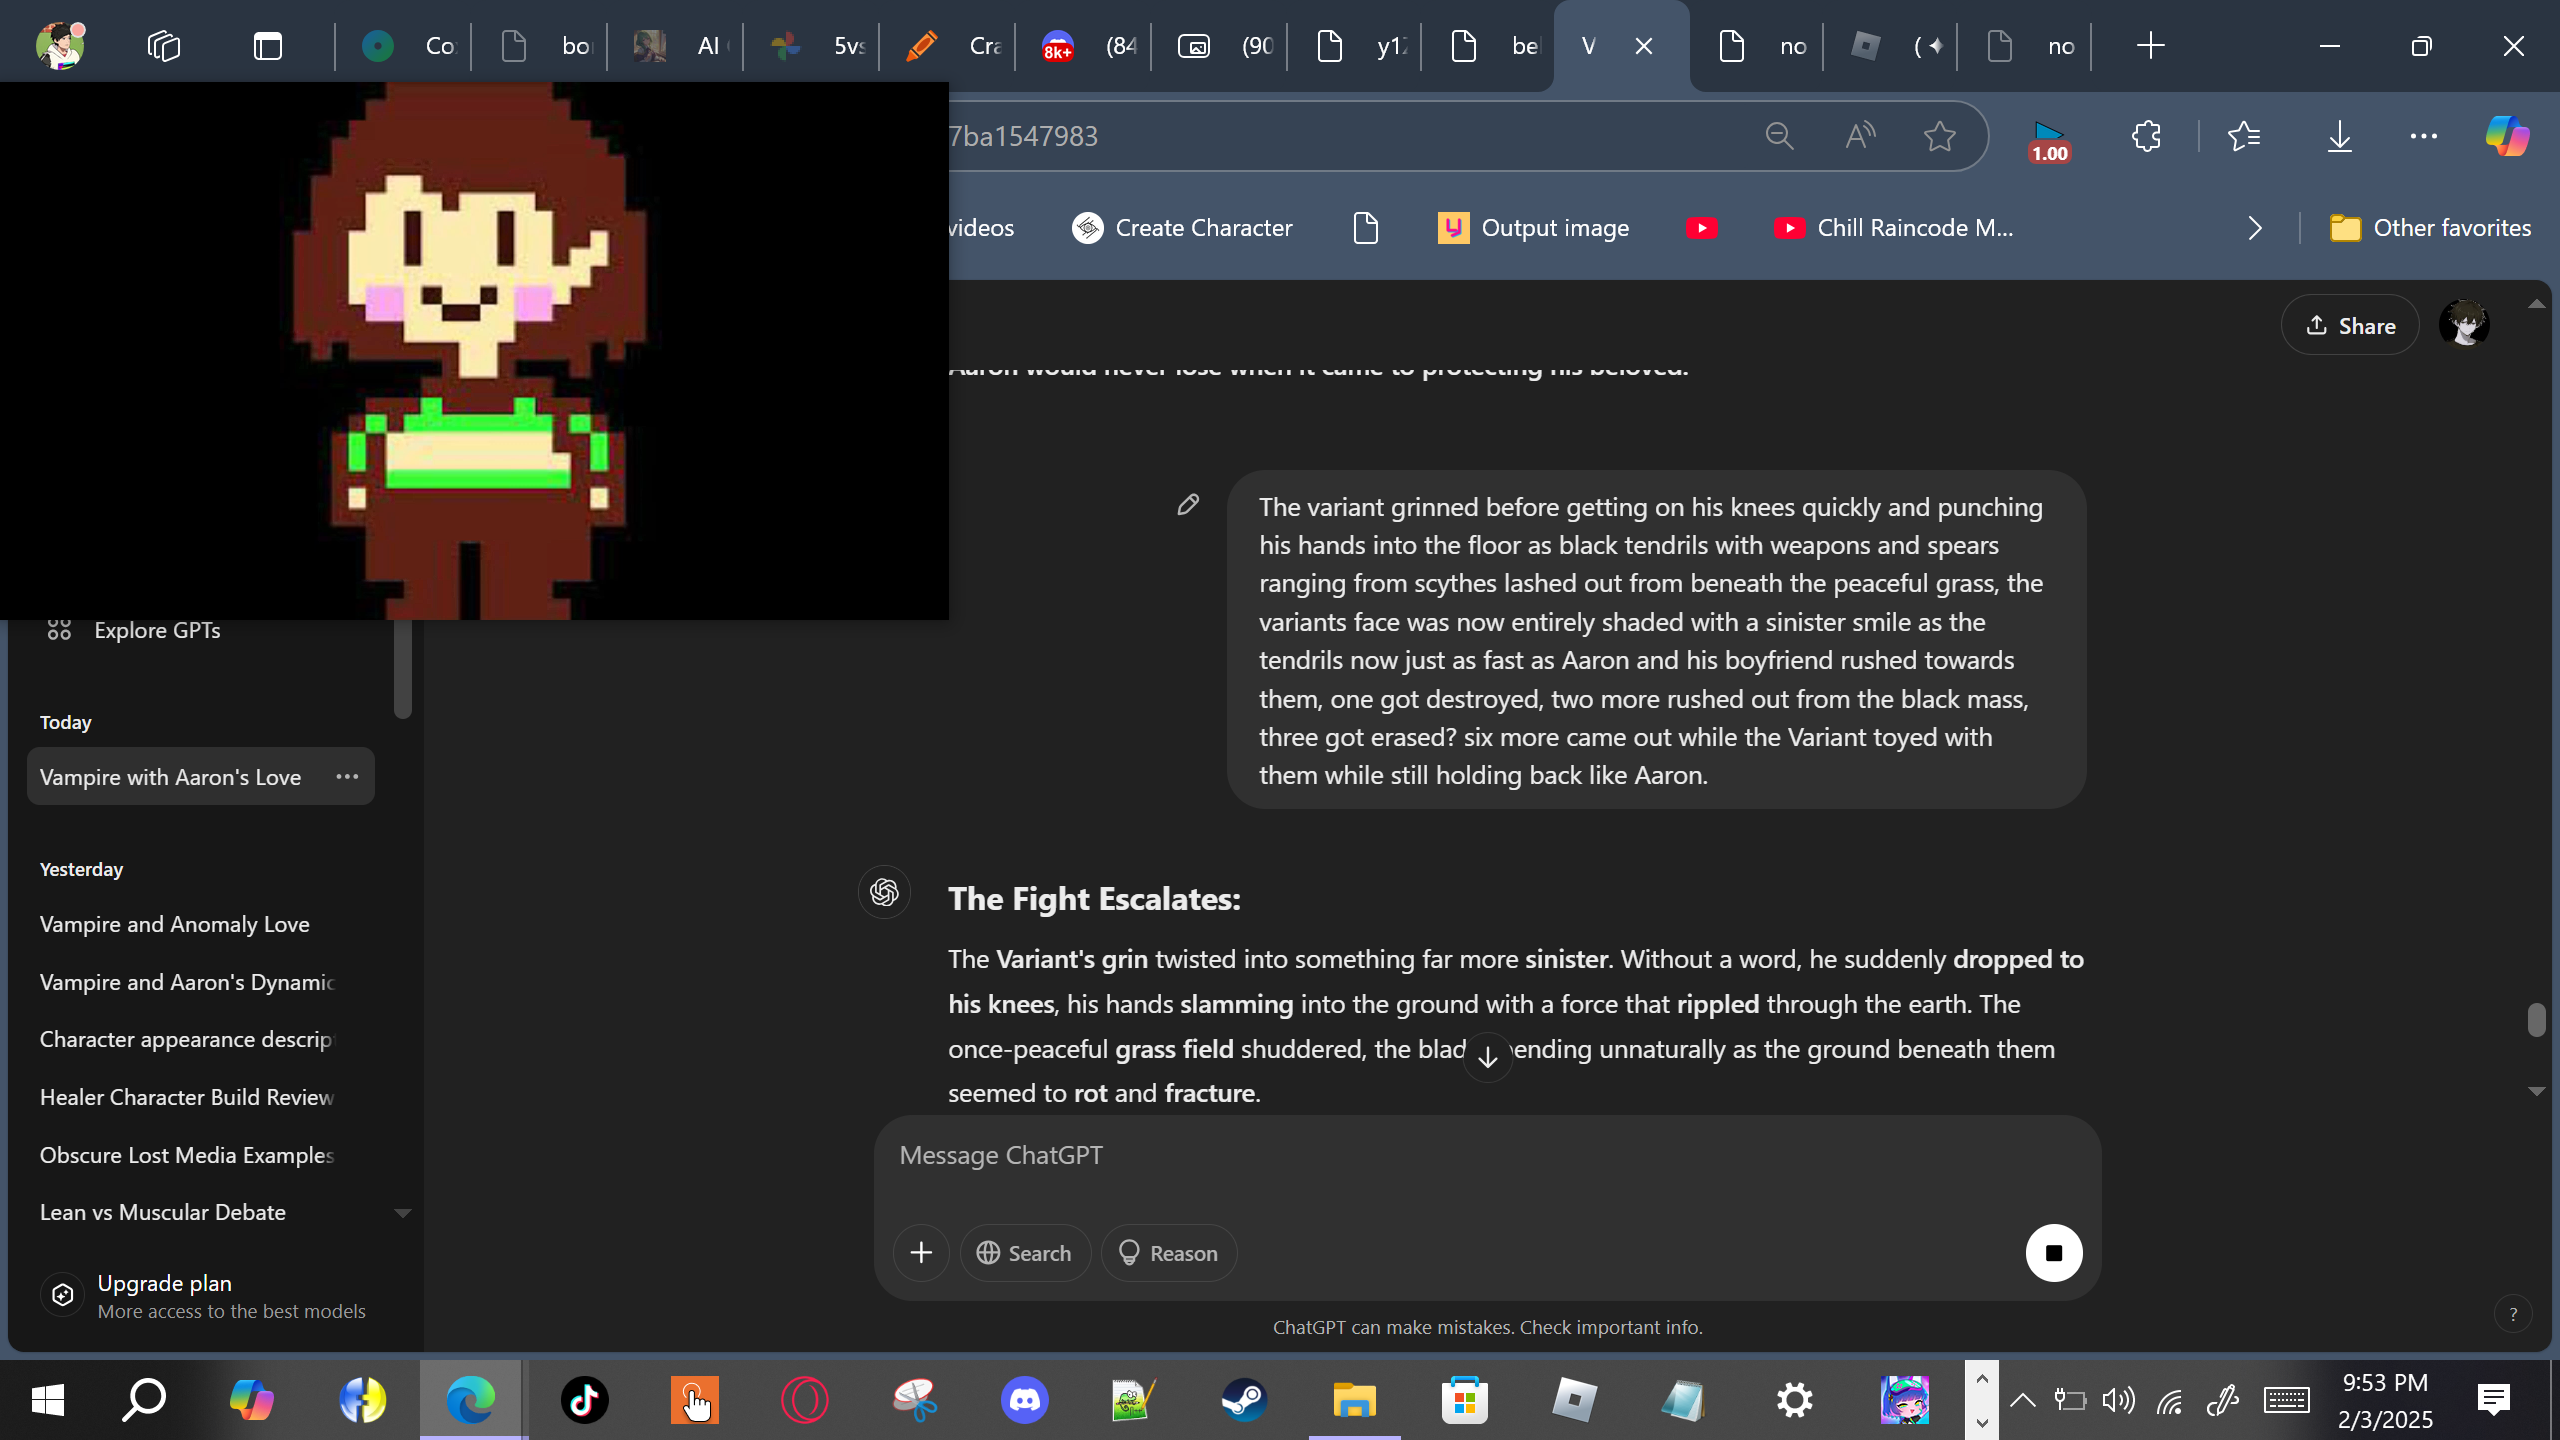The width and height of the screenshot is (2560, 1440).
Task: Open the Edge profile avatar
Action: [60, 46]
